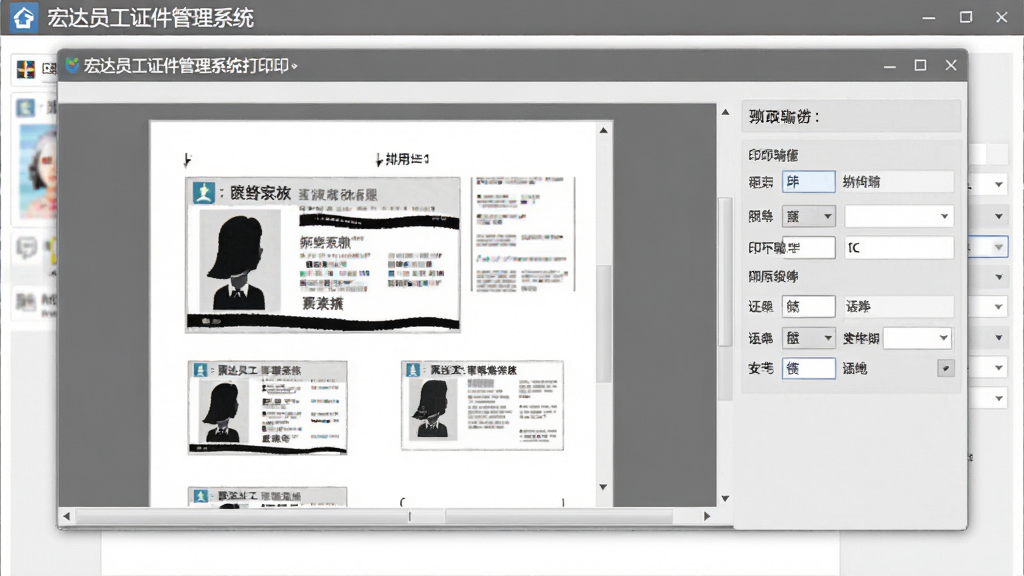1024x576 pixels.
Task: Click the blue person icon on the large ID card
Action: click(204, 193)
